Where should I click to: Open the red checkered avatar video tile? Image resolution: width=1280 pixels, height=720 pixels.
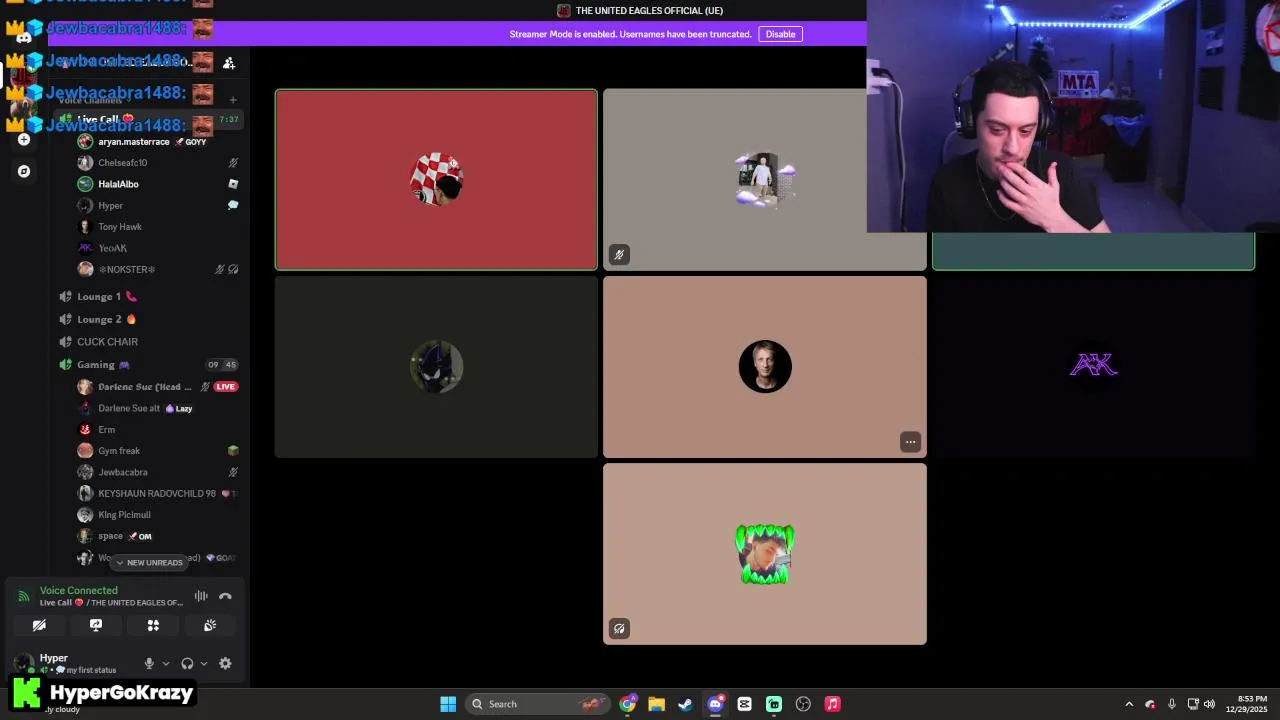[436, 180]
